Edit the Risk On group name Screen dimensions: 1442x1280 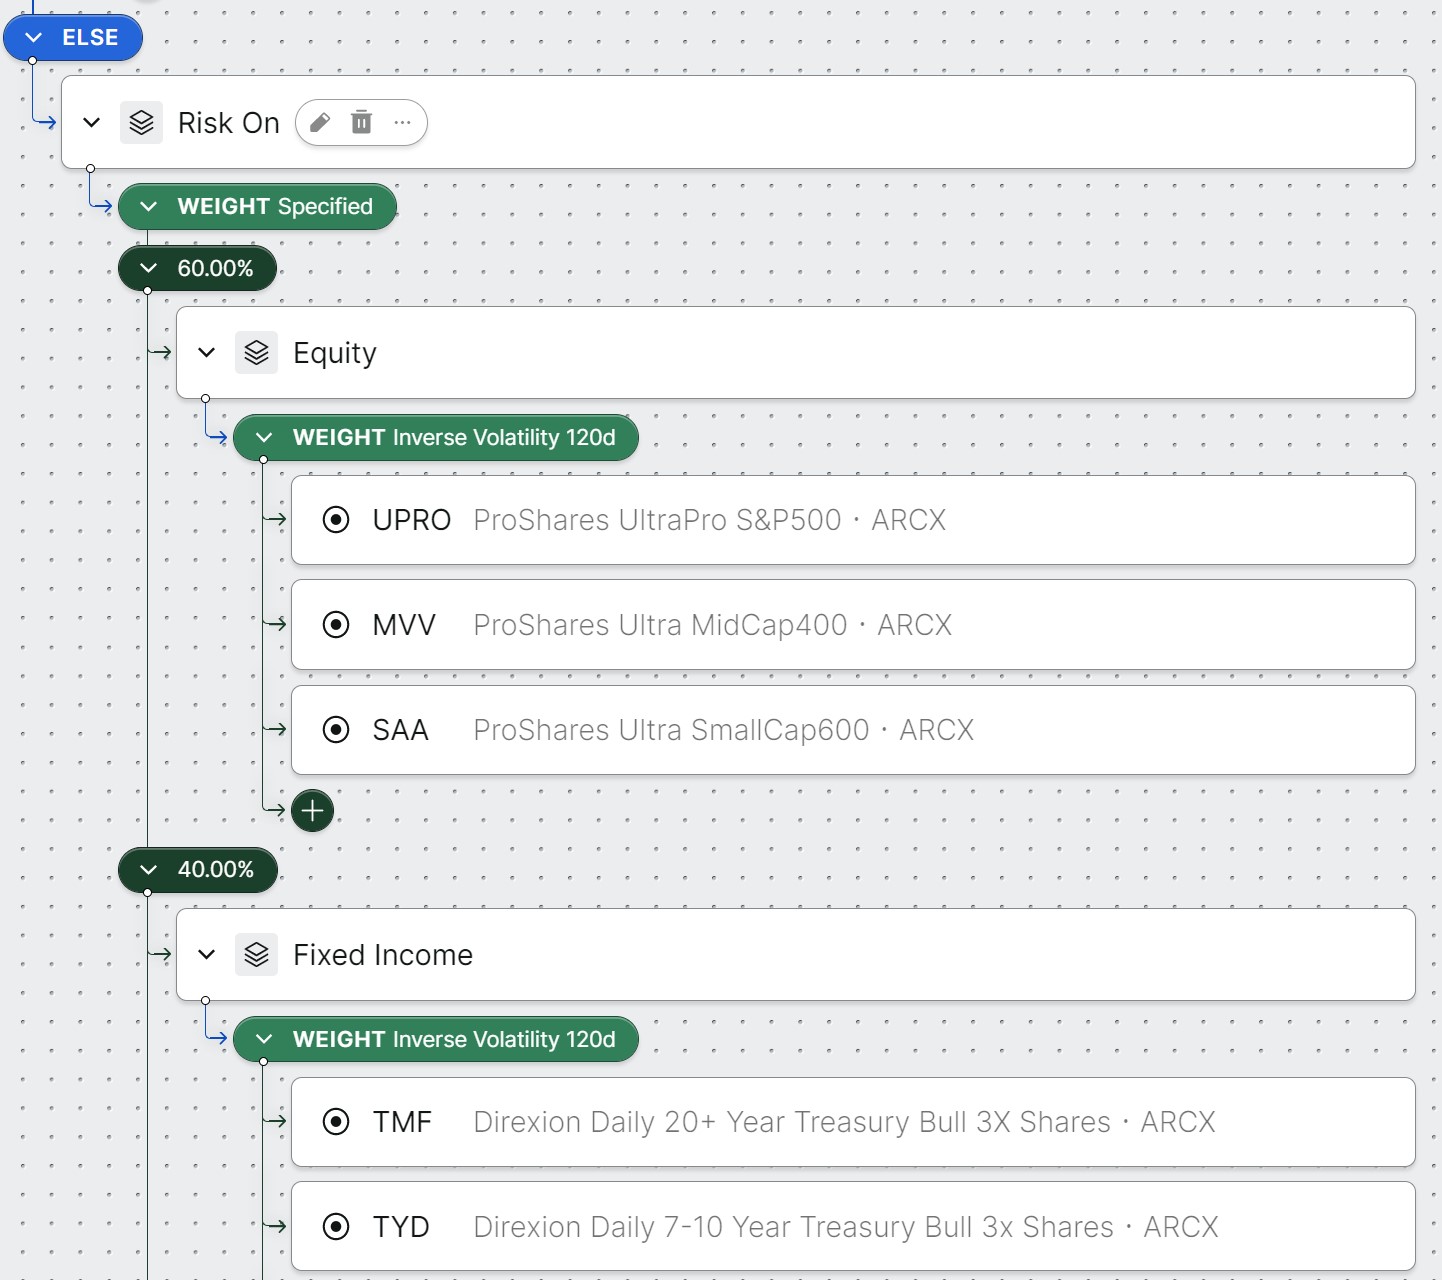coord(320,123)
